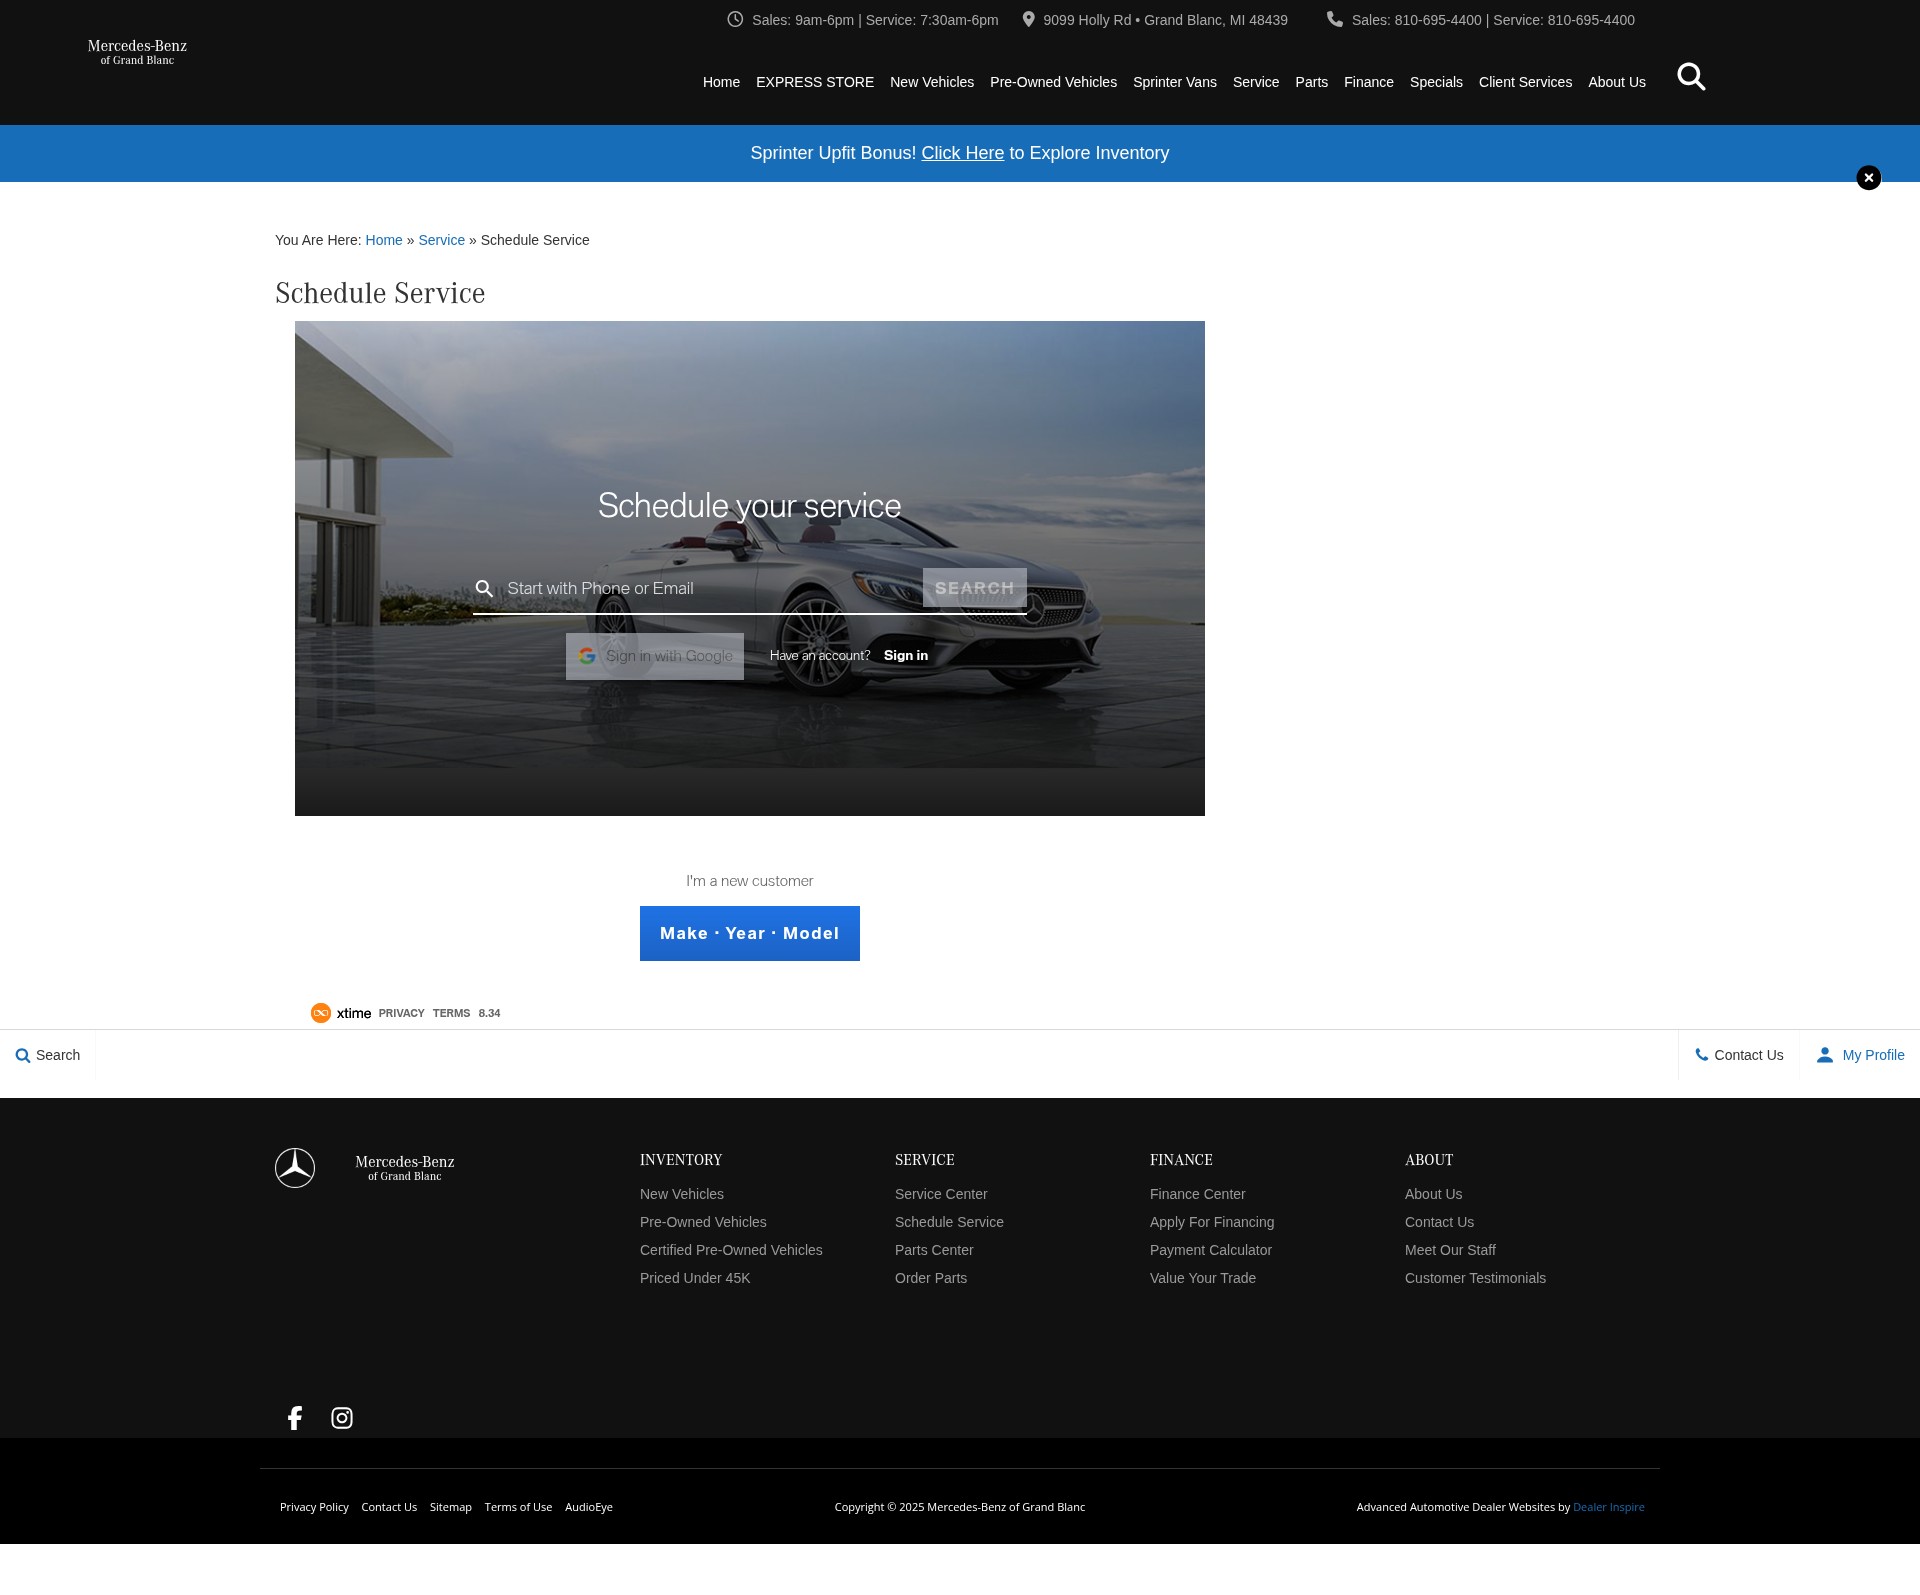1920x1595 pixels.
Task: Open the New Vehicles menu
Action: (x=932, y=82)
